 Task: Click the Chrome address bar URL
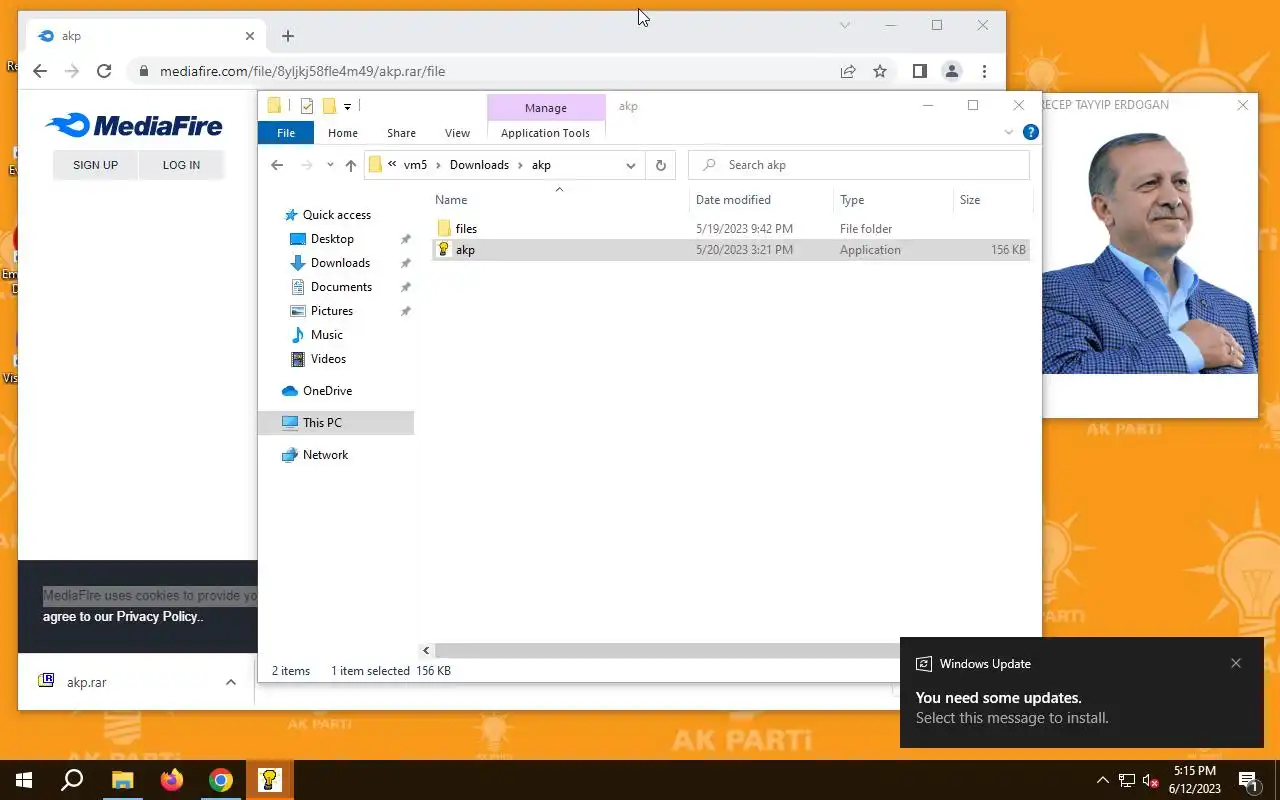[302, 71]
